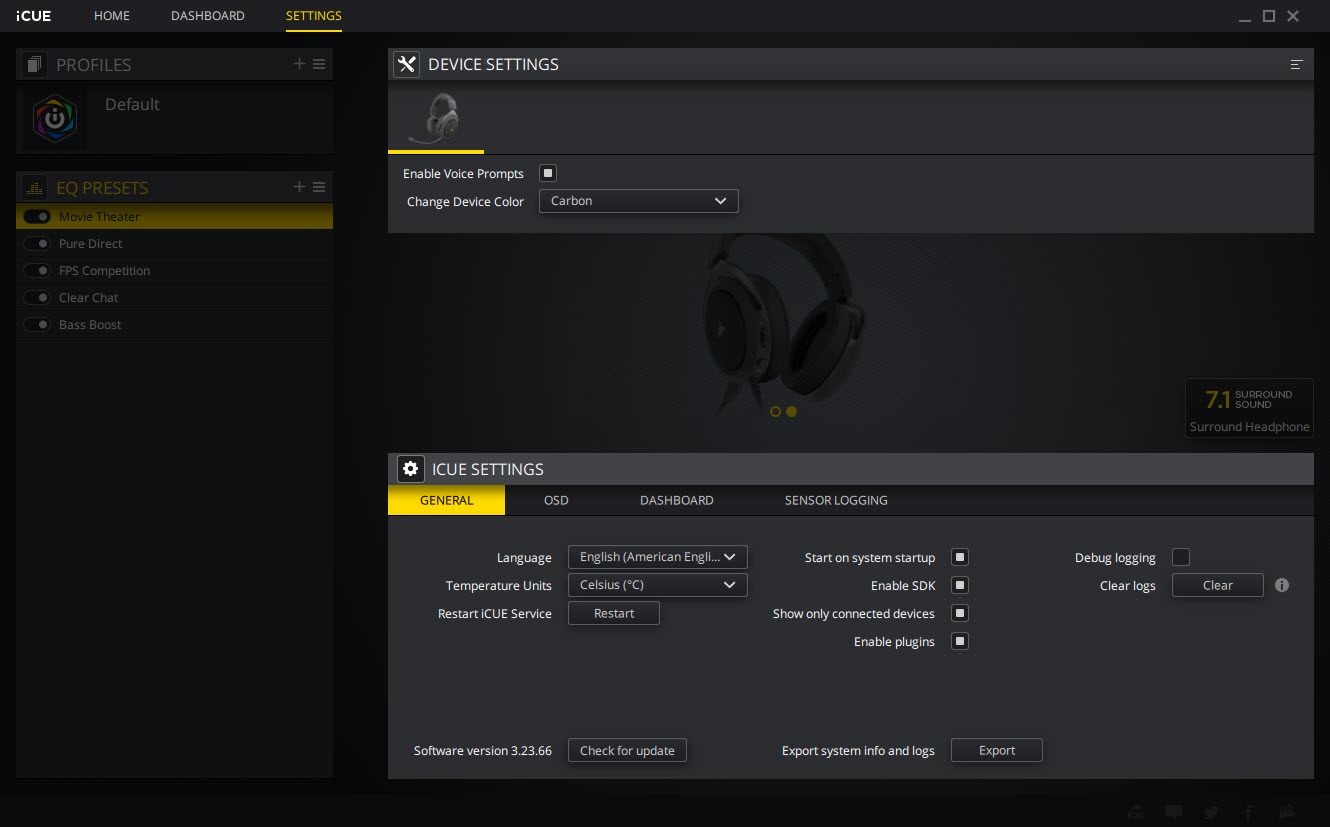Click the share icon in footer
The width and height of the screenshot is (1330, 827).
1135,812
